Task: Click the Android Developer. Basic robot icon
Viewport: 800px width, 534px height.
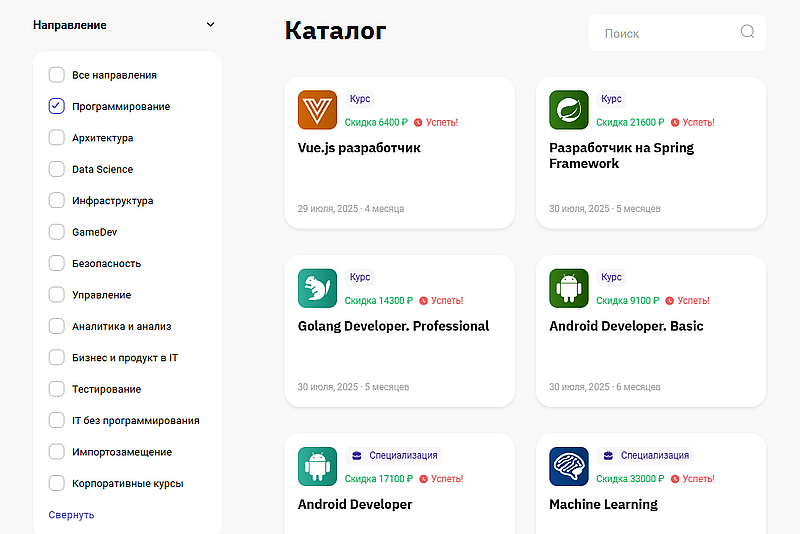Action: pyautogui.click(x=569, y=288)
